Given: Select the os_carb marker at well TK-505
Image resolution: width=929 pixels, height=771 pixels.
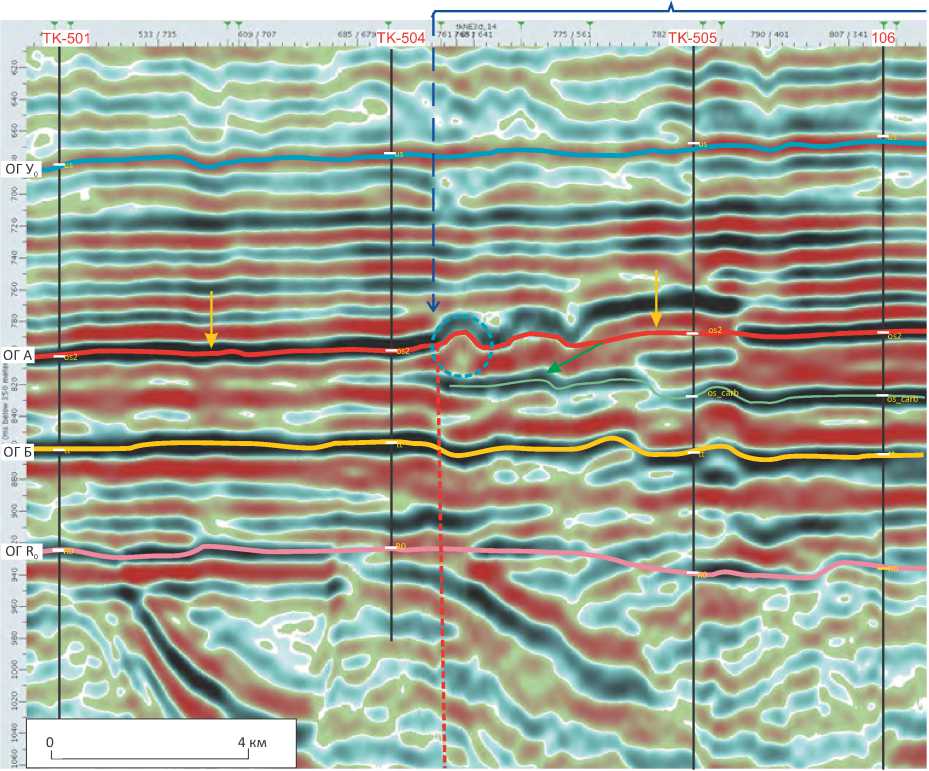Looking at the screenshot, I should pos(722,393).
